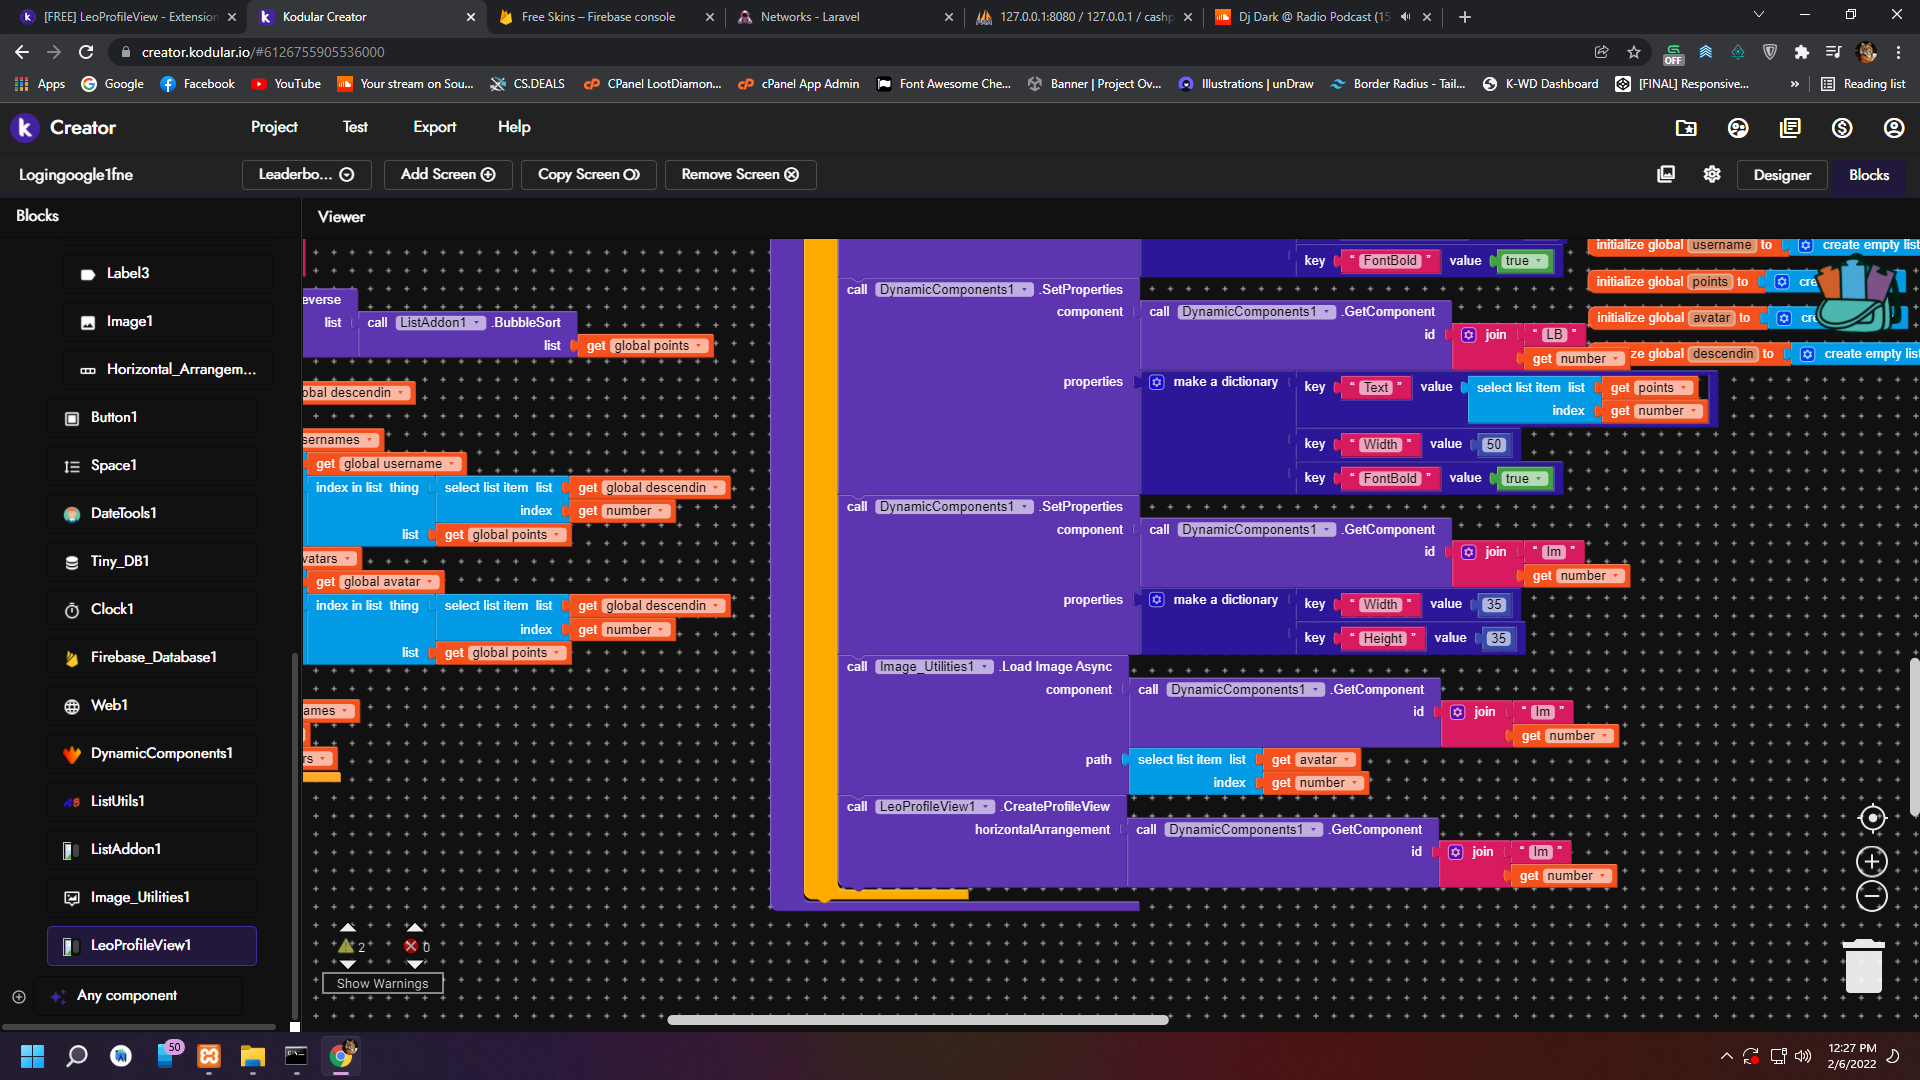Click the horizontal workspace scrollbar
Screen dimensions: 1920x1080
coord(917,1020)
